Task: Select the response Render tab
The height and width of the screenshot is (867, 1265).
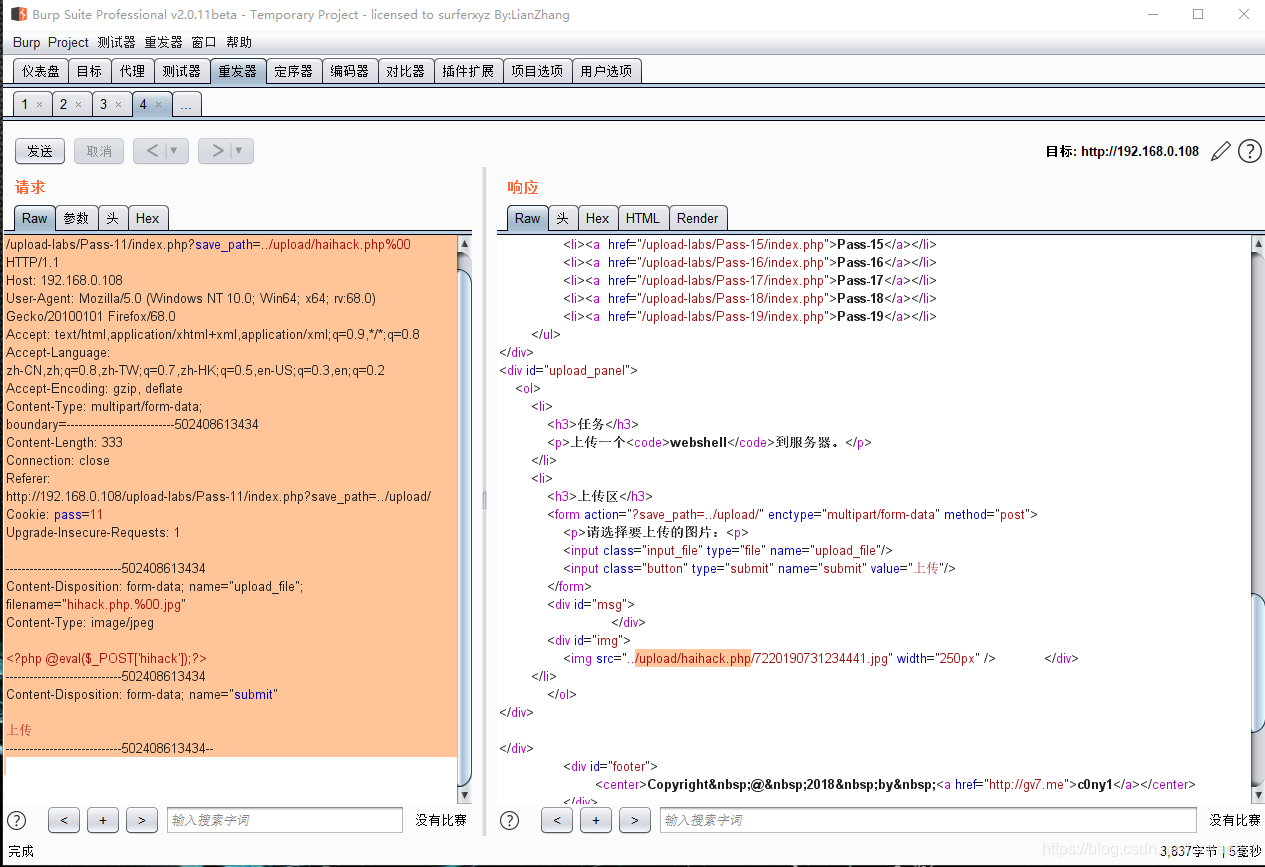Action: (x=698, y=218)
